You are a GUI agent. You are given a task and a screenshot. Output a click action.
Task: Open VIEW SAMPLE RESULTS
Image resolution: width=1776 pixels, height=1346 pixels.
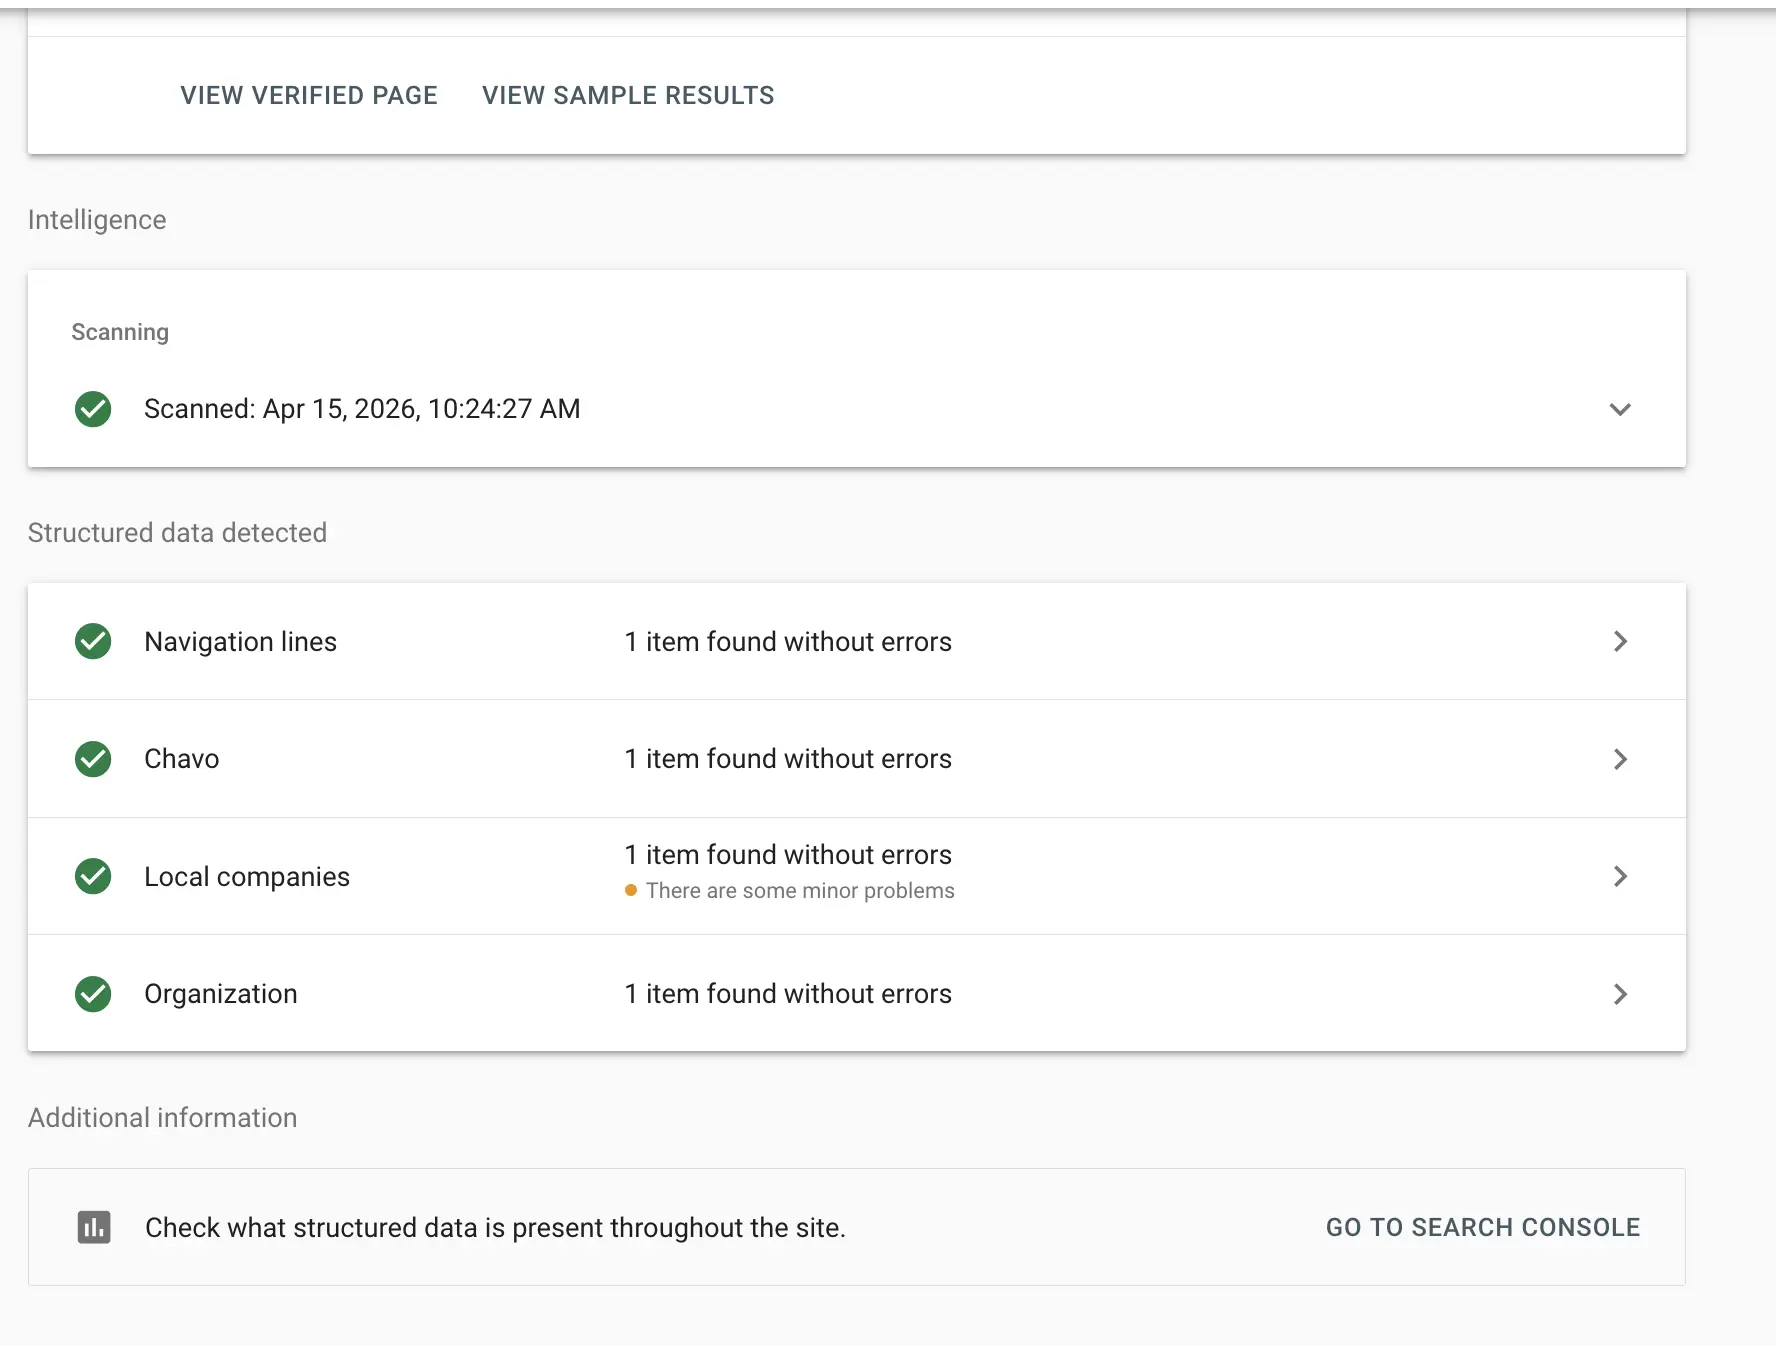pyautogui.click(x=628, y=95)
